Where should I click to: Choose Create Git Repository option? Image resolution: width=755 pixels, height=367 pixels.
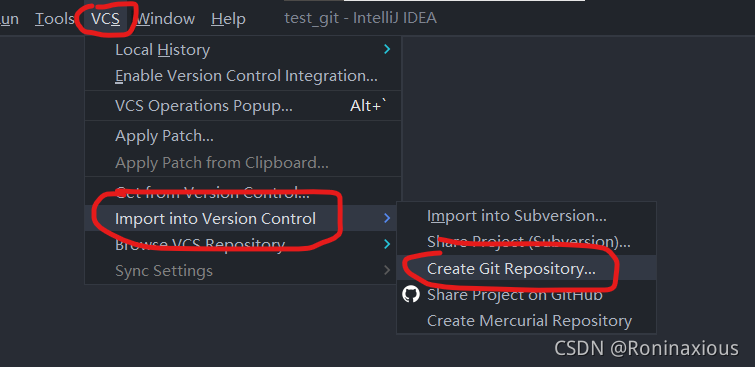[x=526, y=268]
